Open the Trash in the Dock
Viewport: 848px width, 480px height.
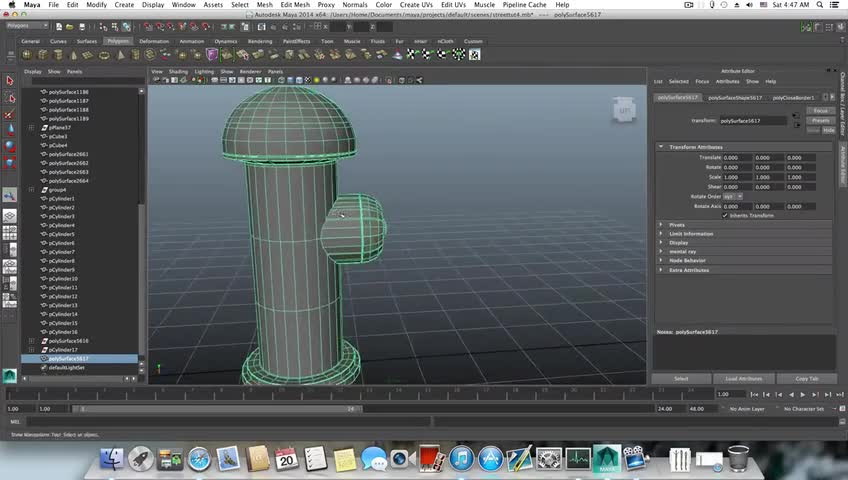[738, 459]
